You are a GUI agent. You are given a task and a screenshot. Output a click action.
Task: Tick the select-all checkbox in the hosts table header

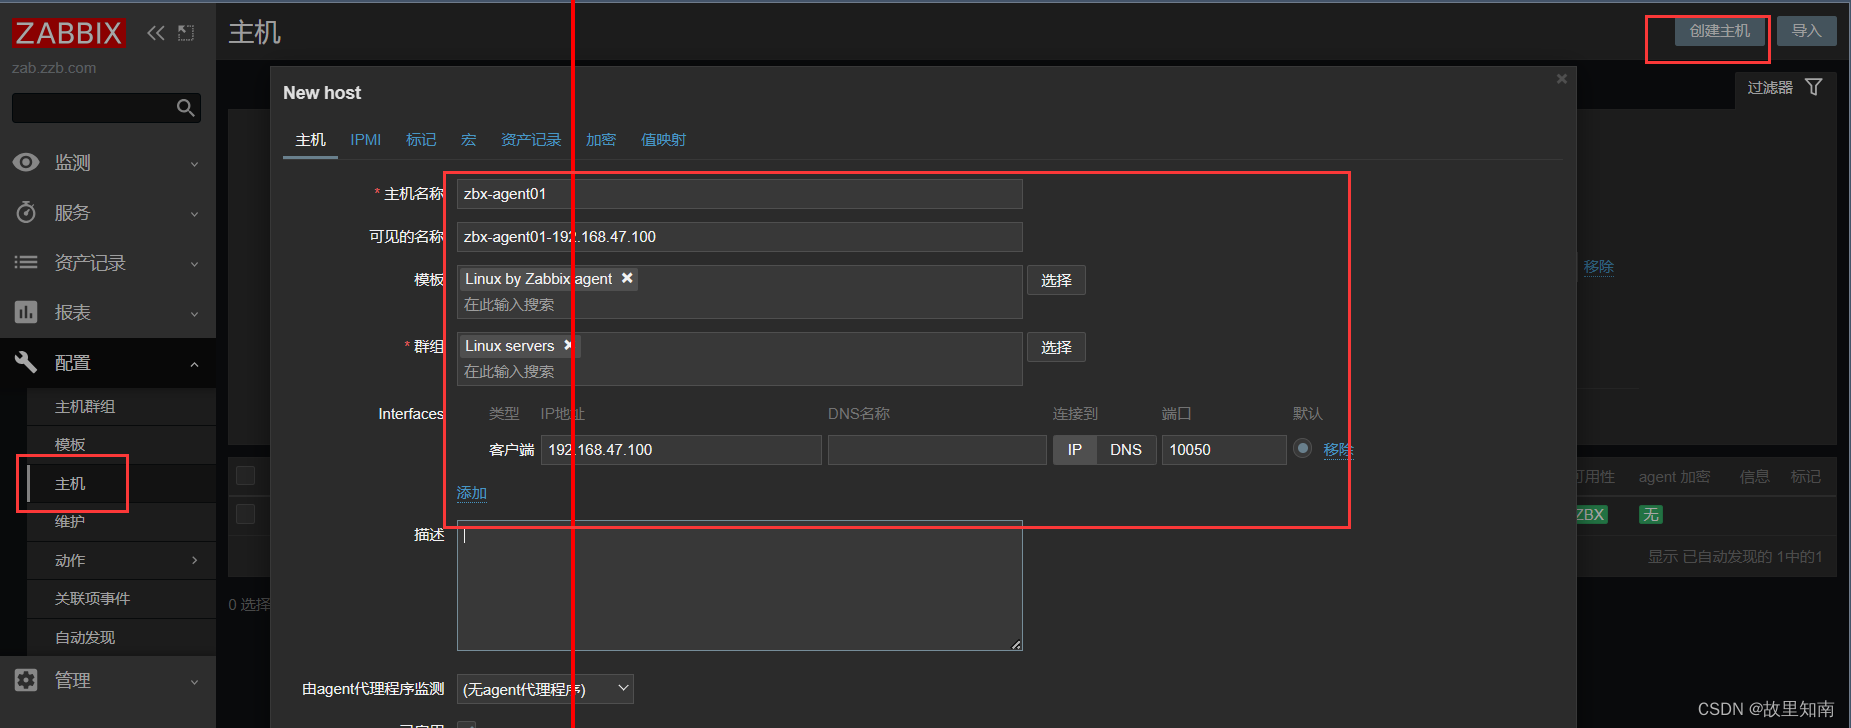coord(245,475)
